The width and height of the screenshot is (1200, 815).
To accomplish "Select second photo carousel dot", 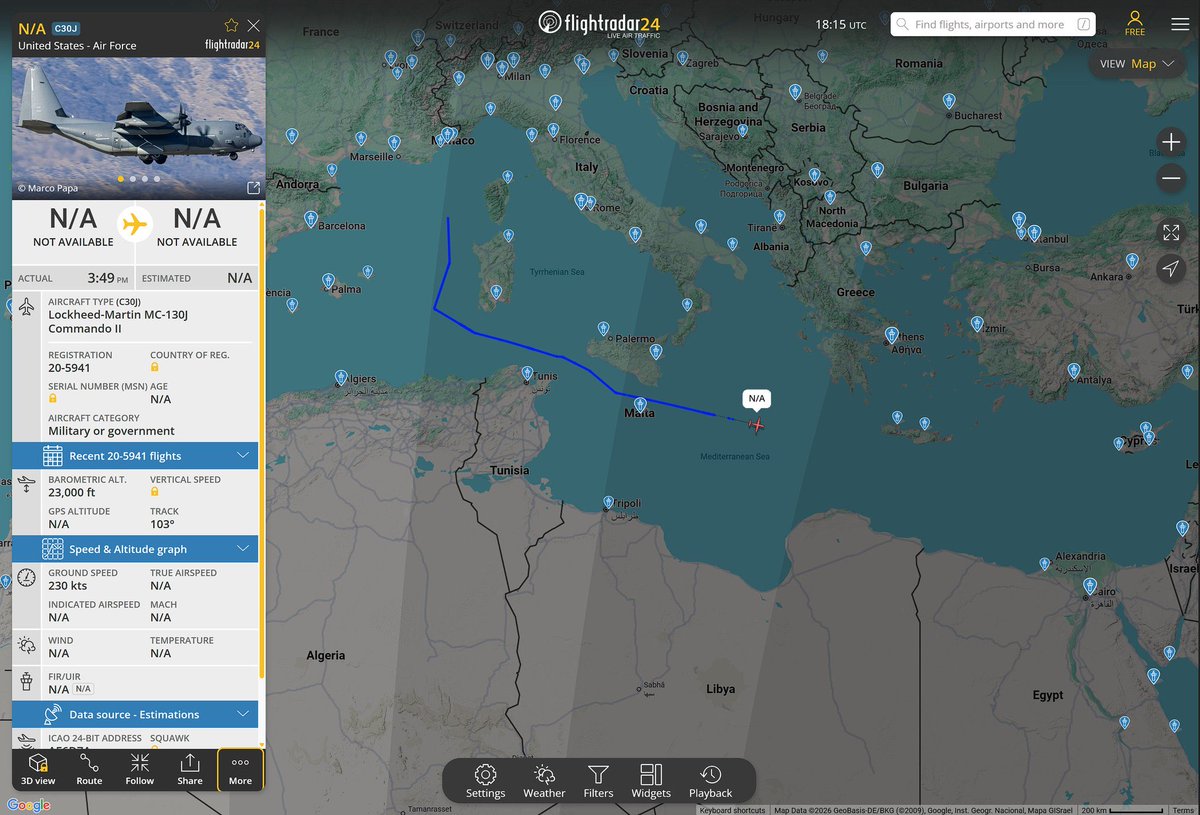I will point(133,179).
